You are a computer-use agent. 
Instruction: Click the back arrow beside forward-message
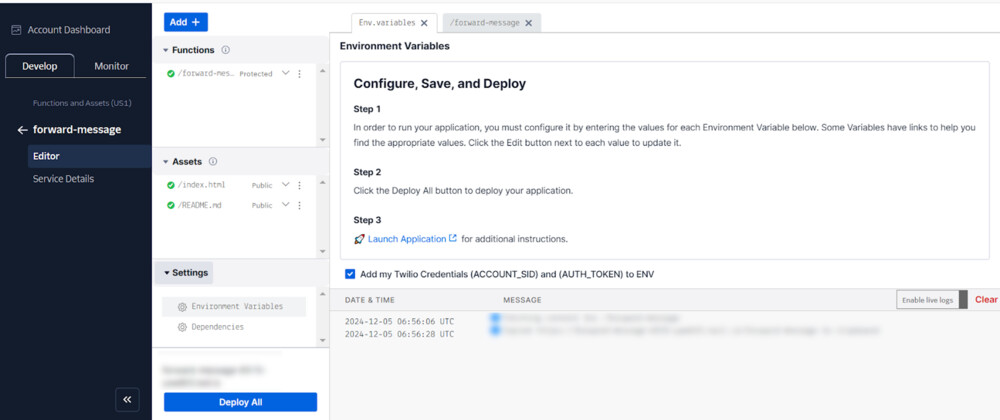pos(22,130)
